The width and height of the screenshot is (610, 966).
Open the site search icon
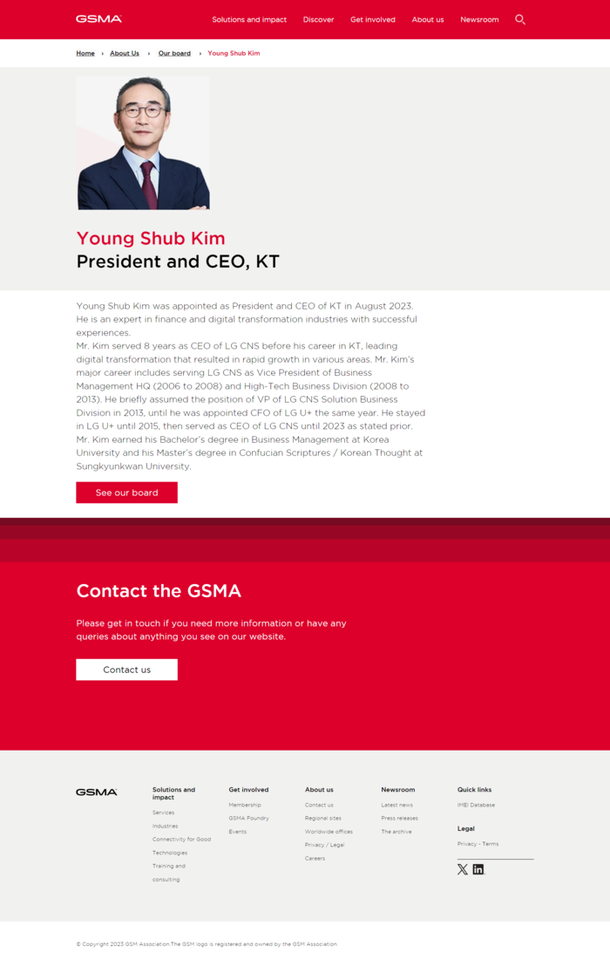[x=519, y=19]
